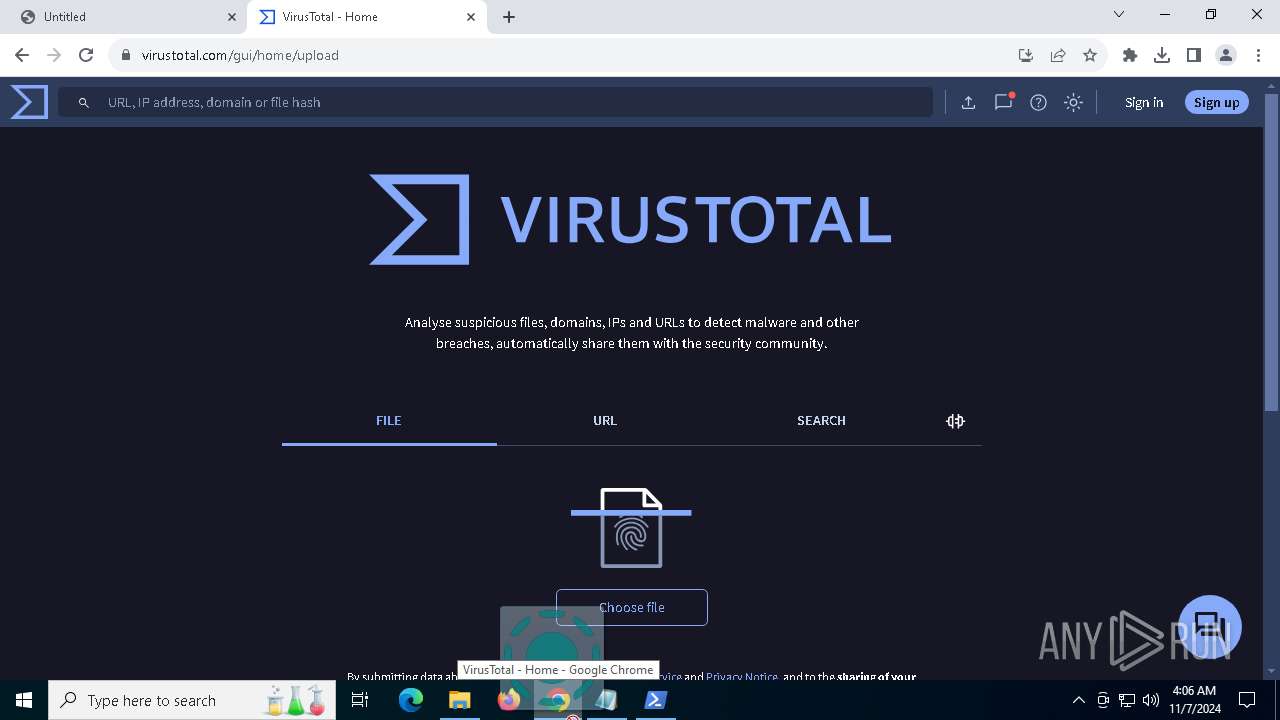Select the FILE tab

pos(389,421)
